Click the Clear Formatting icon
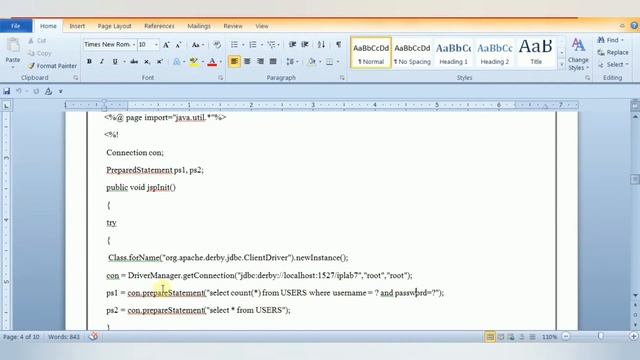Screen dimensions: 640x360 217,44
